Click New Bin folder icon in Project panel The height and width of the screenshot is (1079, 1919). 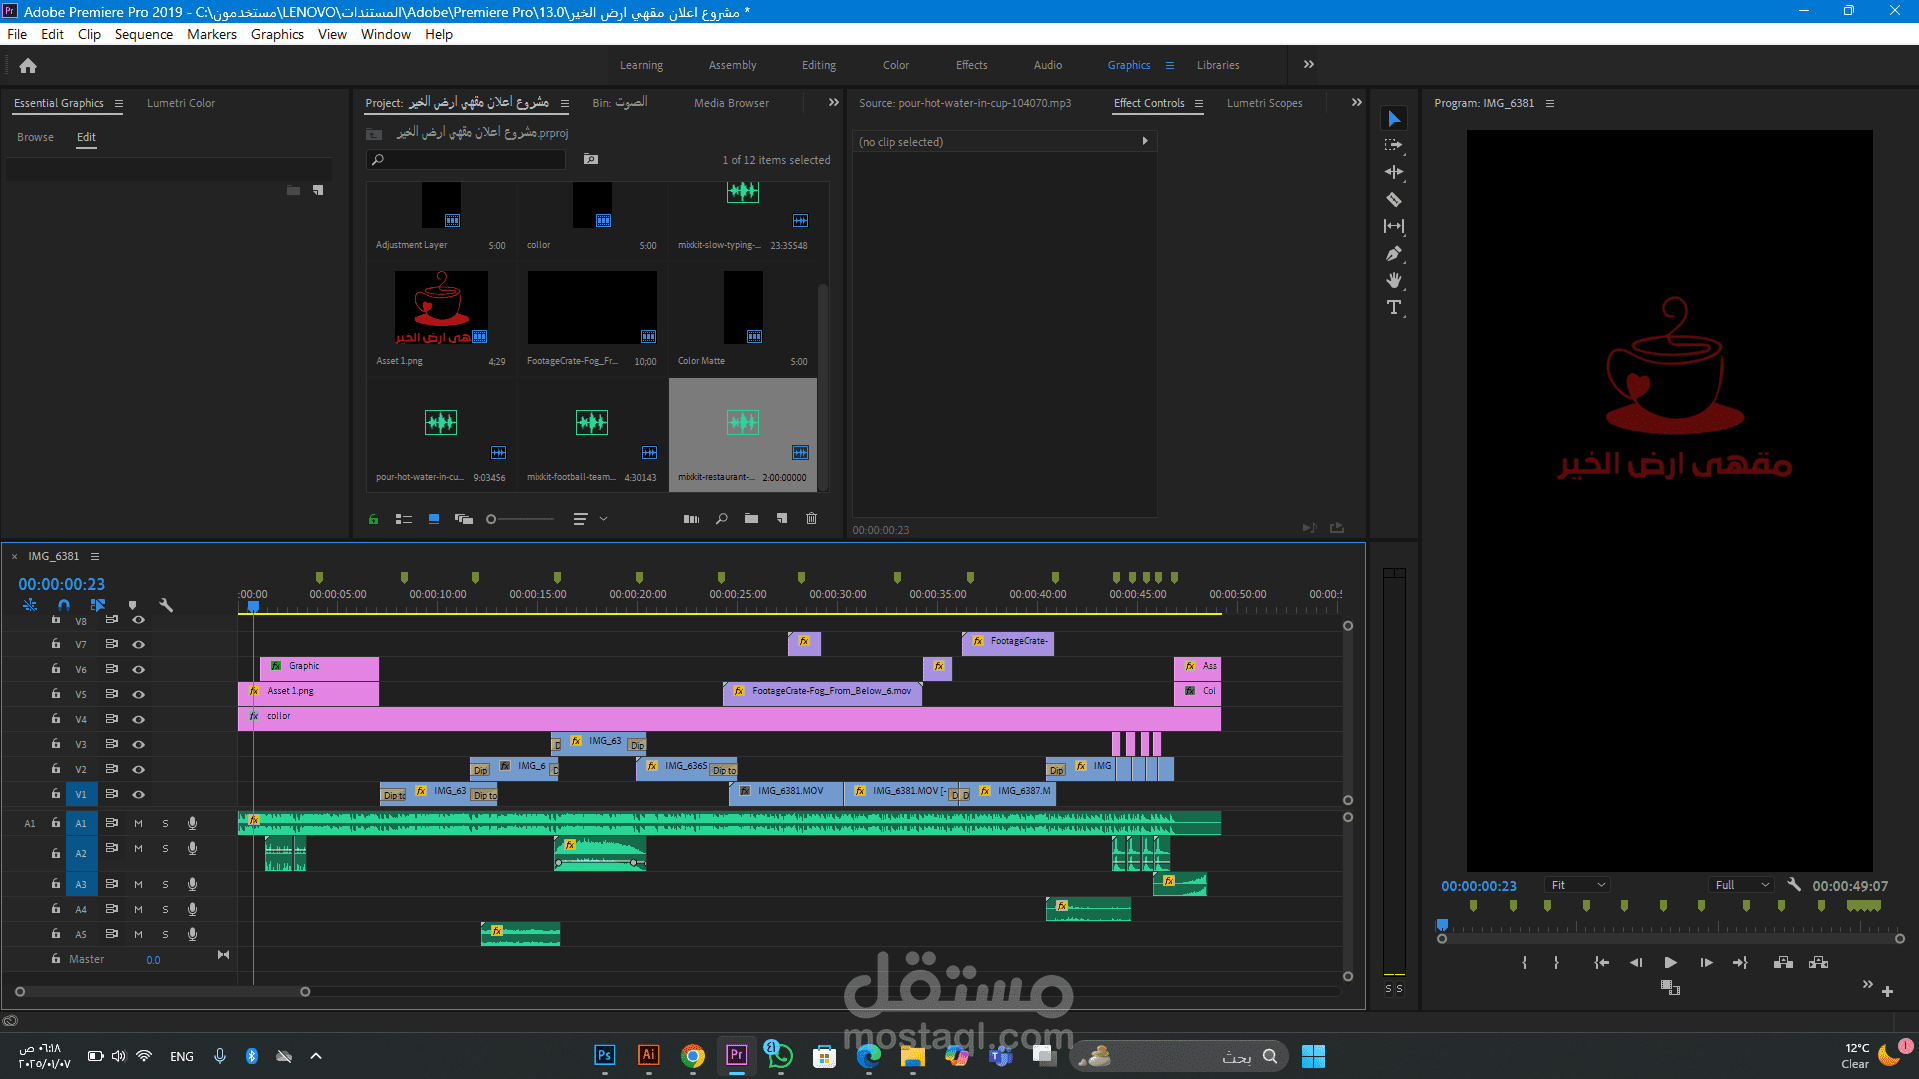tap(751, 519)
